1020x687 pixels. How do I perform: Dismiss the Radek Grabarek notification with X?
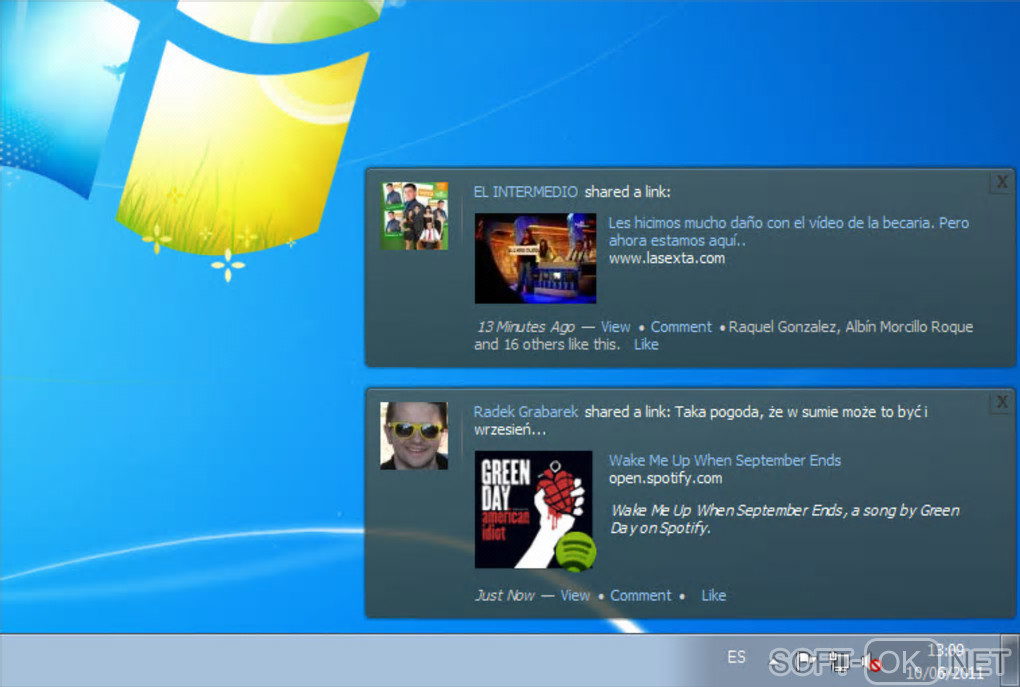[x=1002, y=402]
